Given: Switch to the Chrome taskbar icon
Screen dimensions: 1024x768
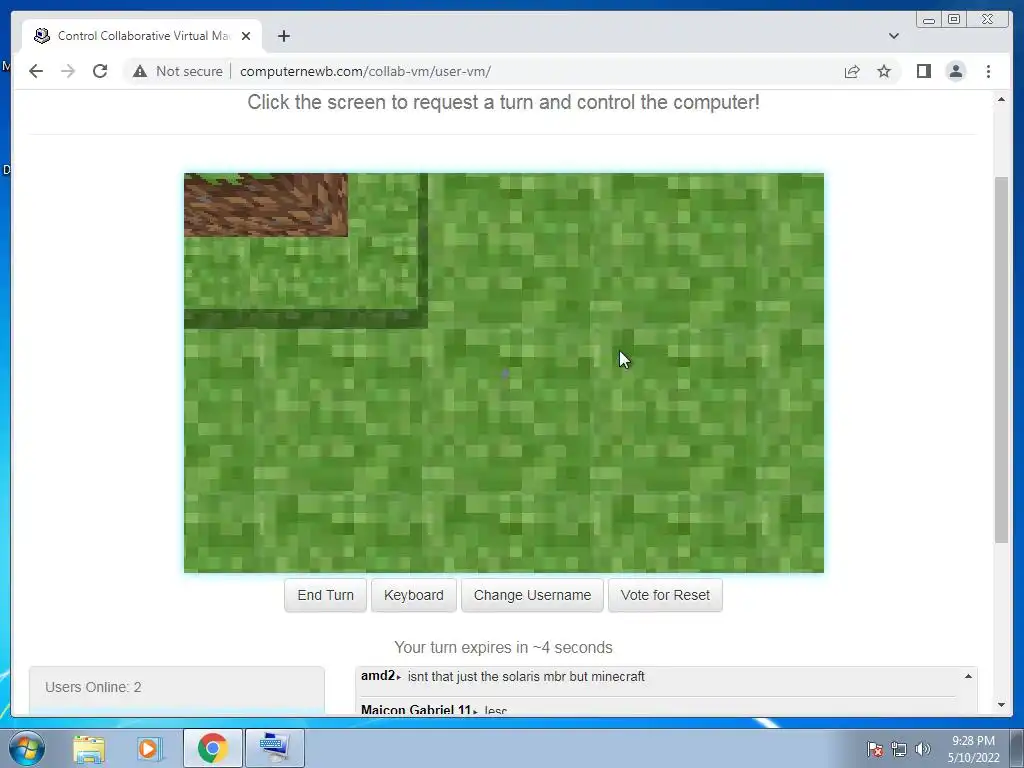Looking at the screenshot, I should coord(212,748).
